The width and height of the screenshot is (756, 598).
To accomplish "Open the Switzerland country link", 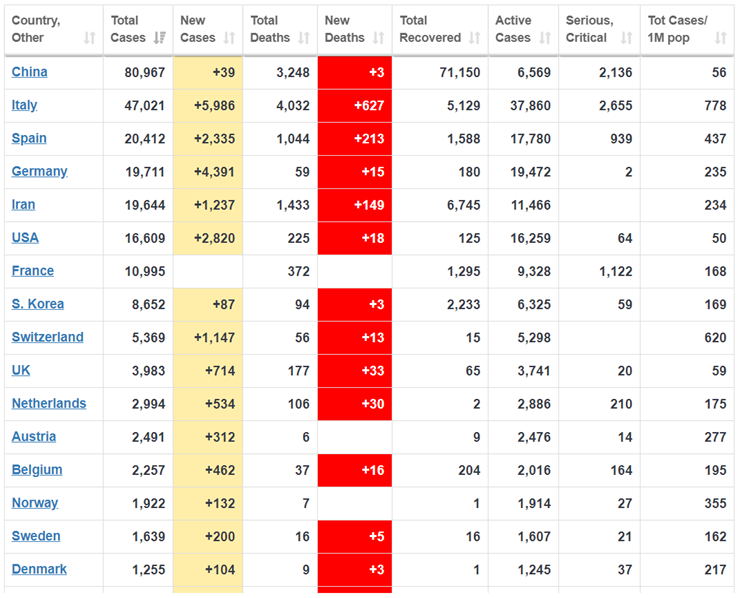I will [x=47, y=337].
